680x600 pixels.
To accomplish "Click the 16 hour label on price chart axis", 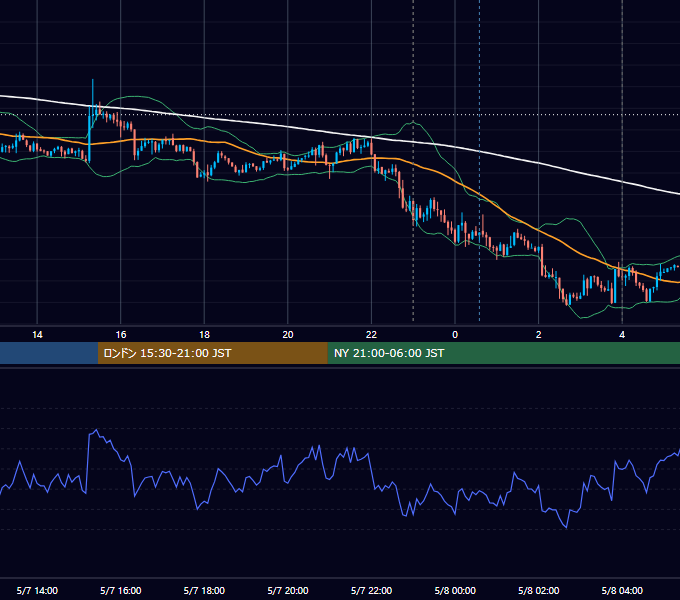I will click(121, 335).
